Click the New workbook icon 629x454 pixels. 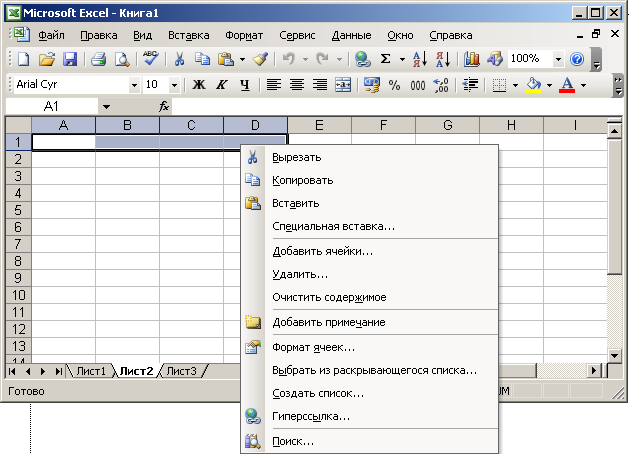(24, 59)
